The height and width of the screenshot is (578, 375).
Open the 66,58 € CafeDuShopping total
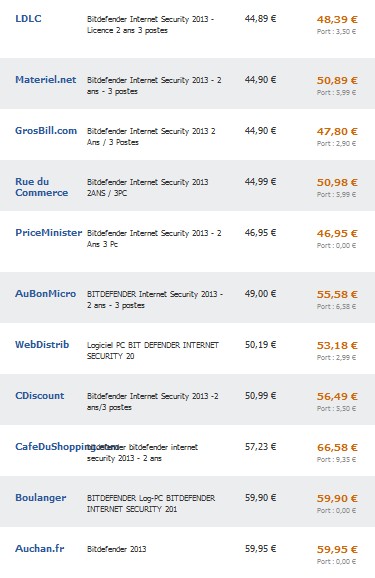[x=337, y=448]
